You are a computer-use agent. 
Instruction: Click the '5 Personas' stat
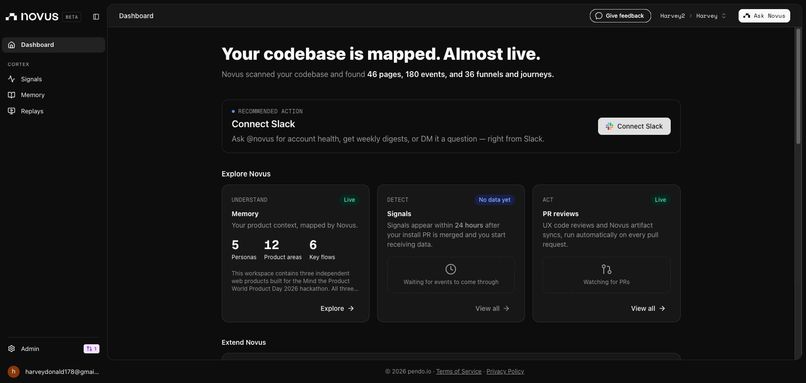tap(244, 249)
